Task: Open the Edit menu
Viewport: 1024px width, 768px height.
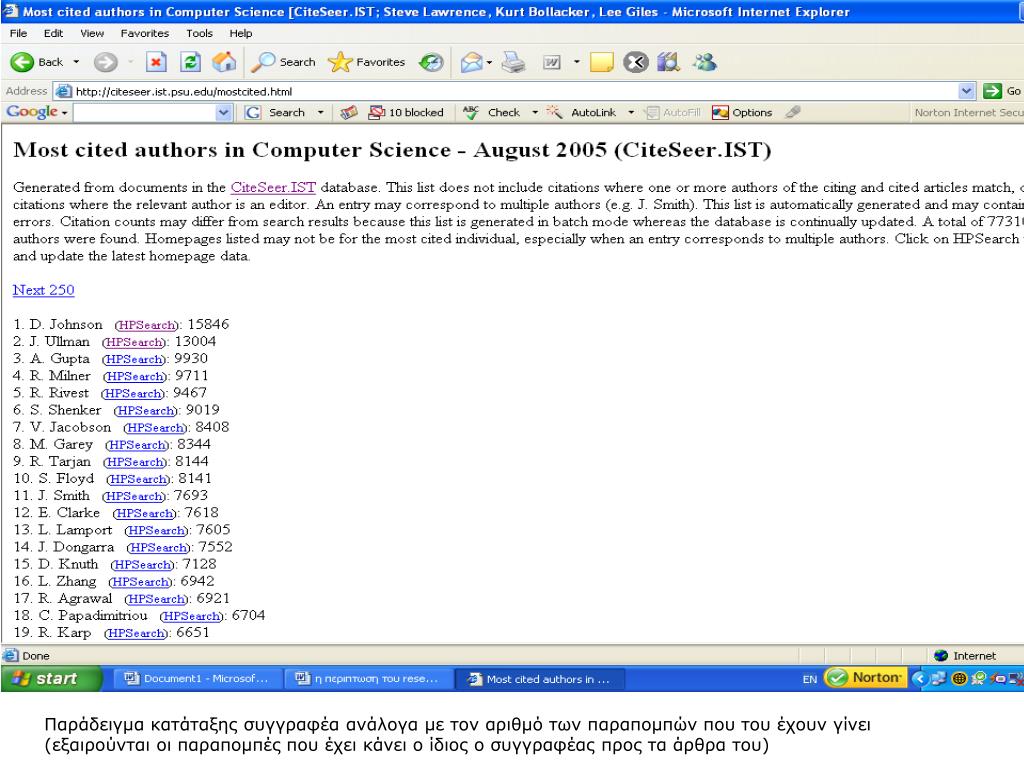Action: pos(53,33)
